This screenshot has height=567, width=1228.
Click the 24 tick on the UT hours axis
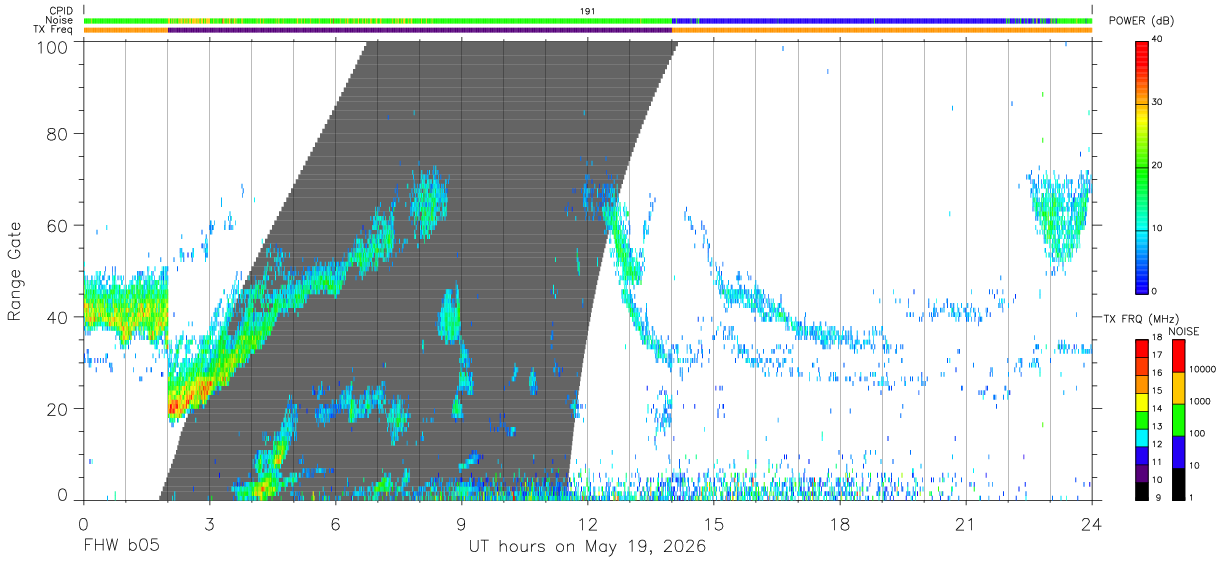(x=1091, y=523)
